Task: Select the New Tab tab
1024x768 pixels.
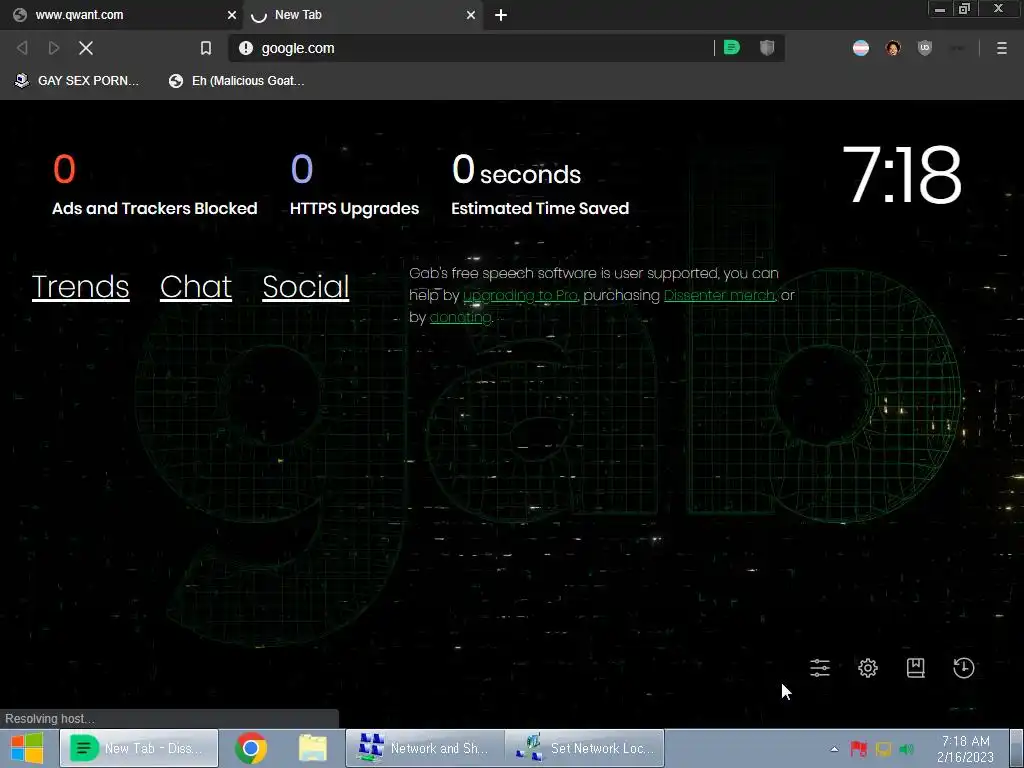Action: [362, 14]
